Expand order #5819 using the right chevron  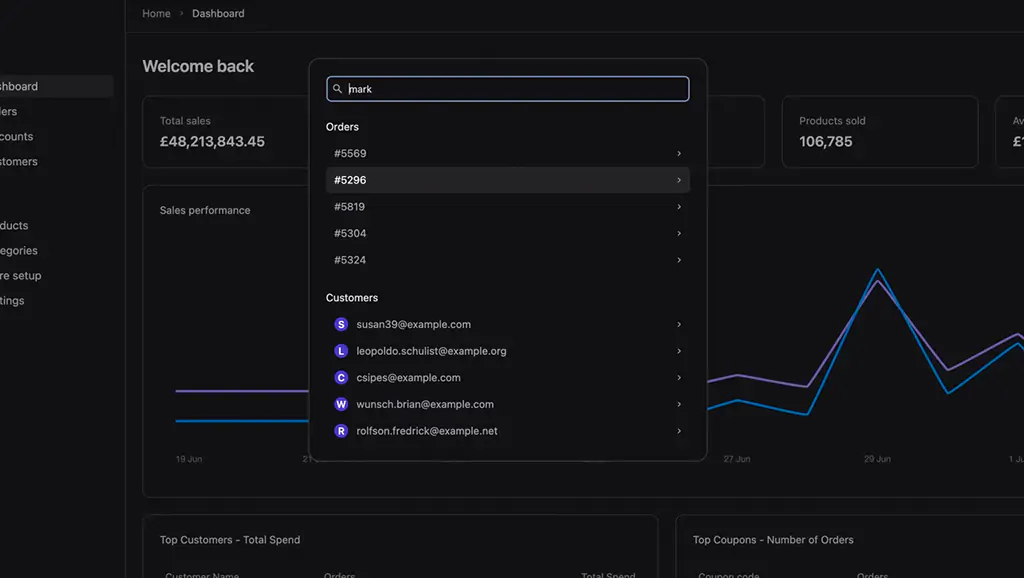(679, 207)
